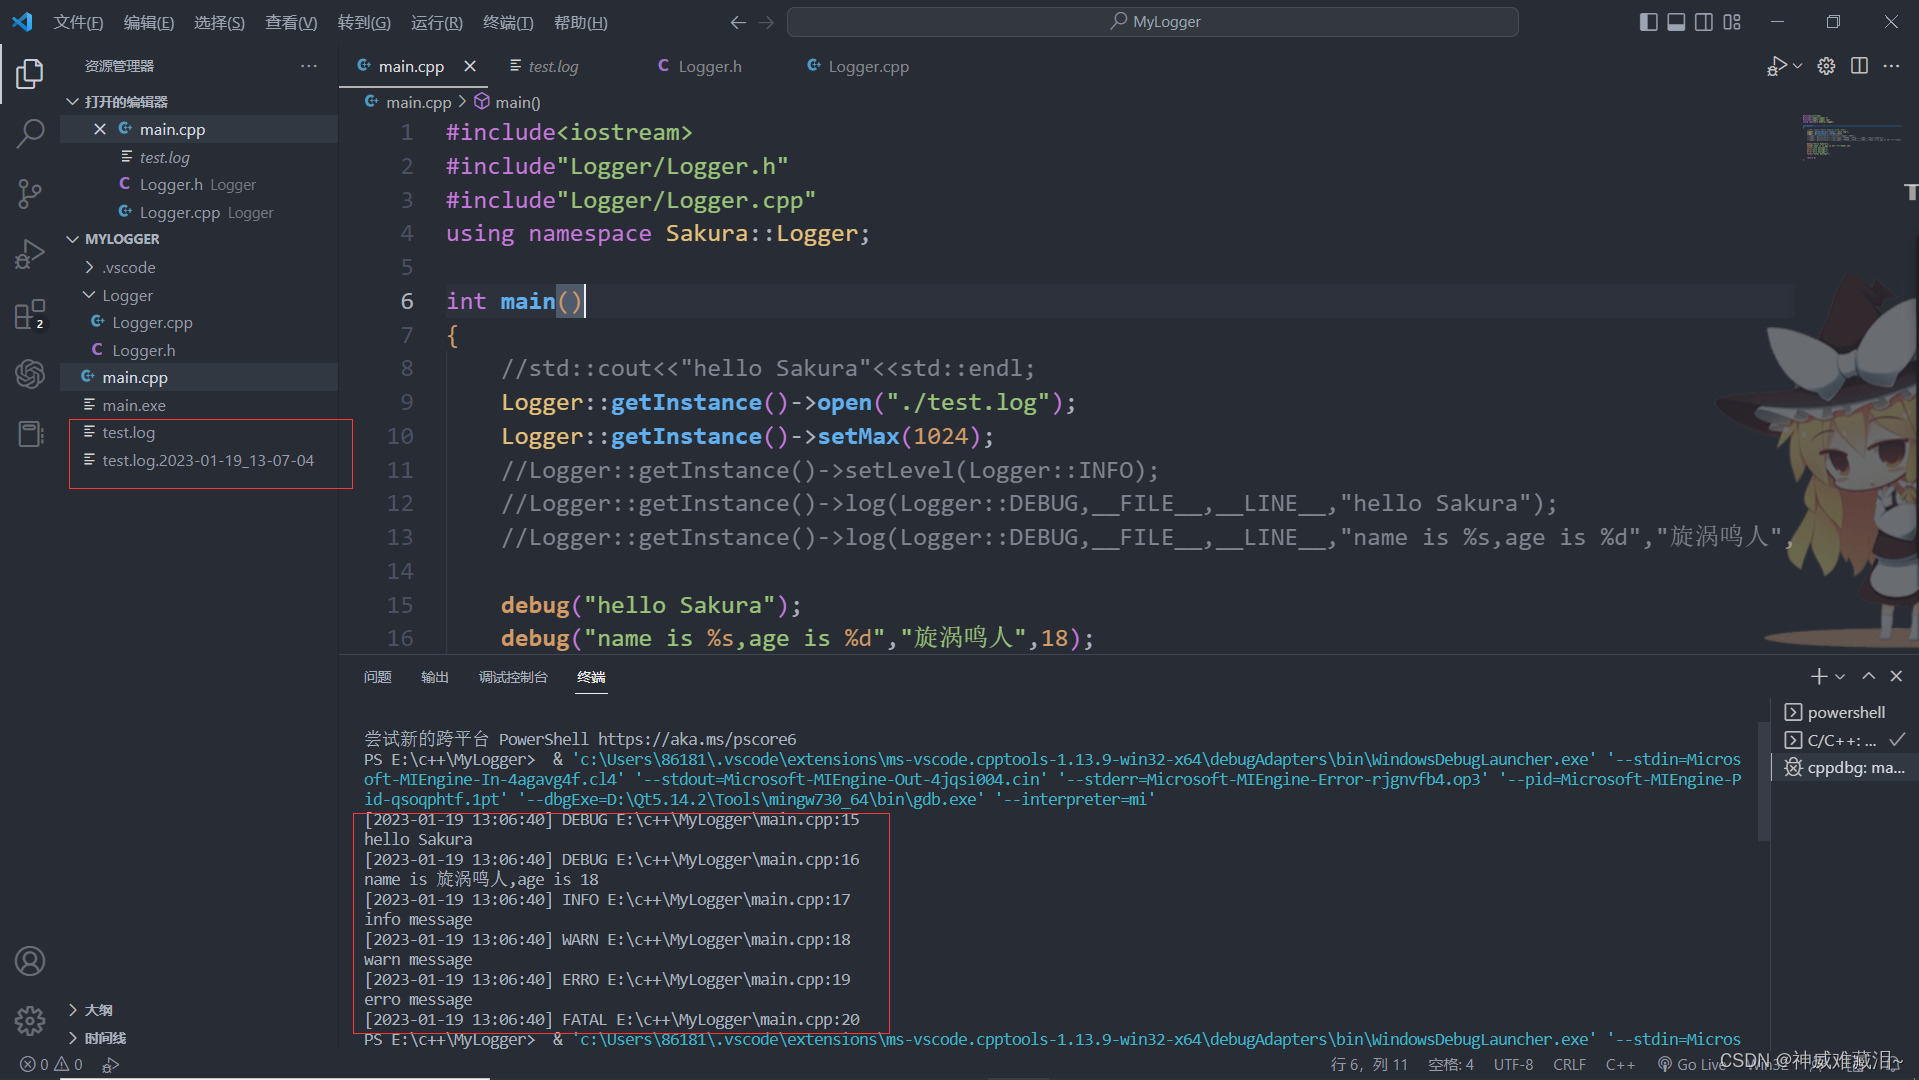Viewport: 1919px width, 1080px height.
Task: Open the 运行 menu
Action: (436, 22)
